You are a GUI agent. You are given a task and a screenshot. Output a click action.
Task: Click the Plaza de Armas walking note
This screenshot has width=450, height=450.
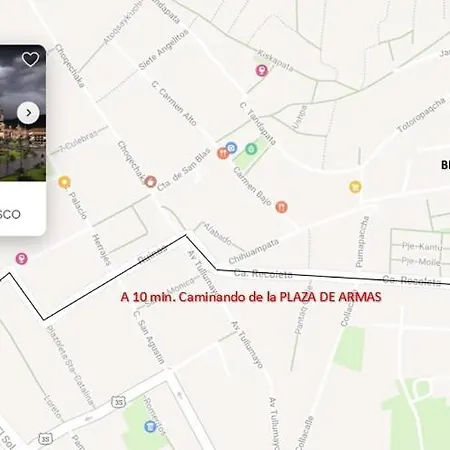click(x=251, y=297)
